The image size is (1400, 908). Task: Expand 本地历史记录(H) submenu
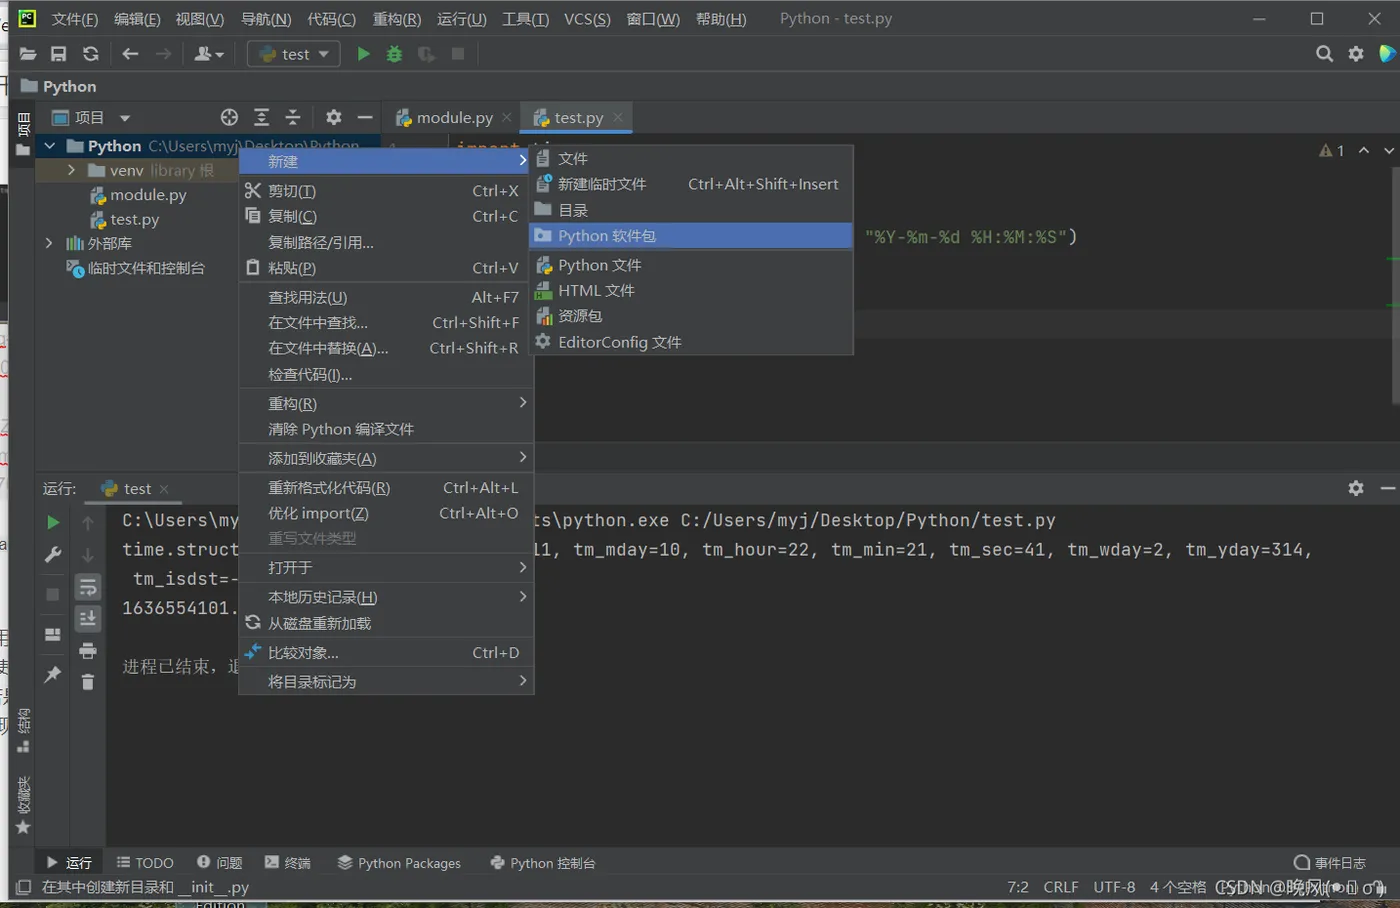click(386, 597)
